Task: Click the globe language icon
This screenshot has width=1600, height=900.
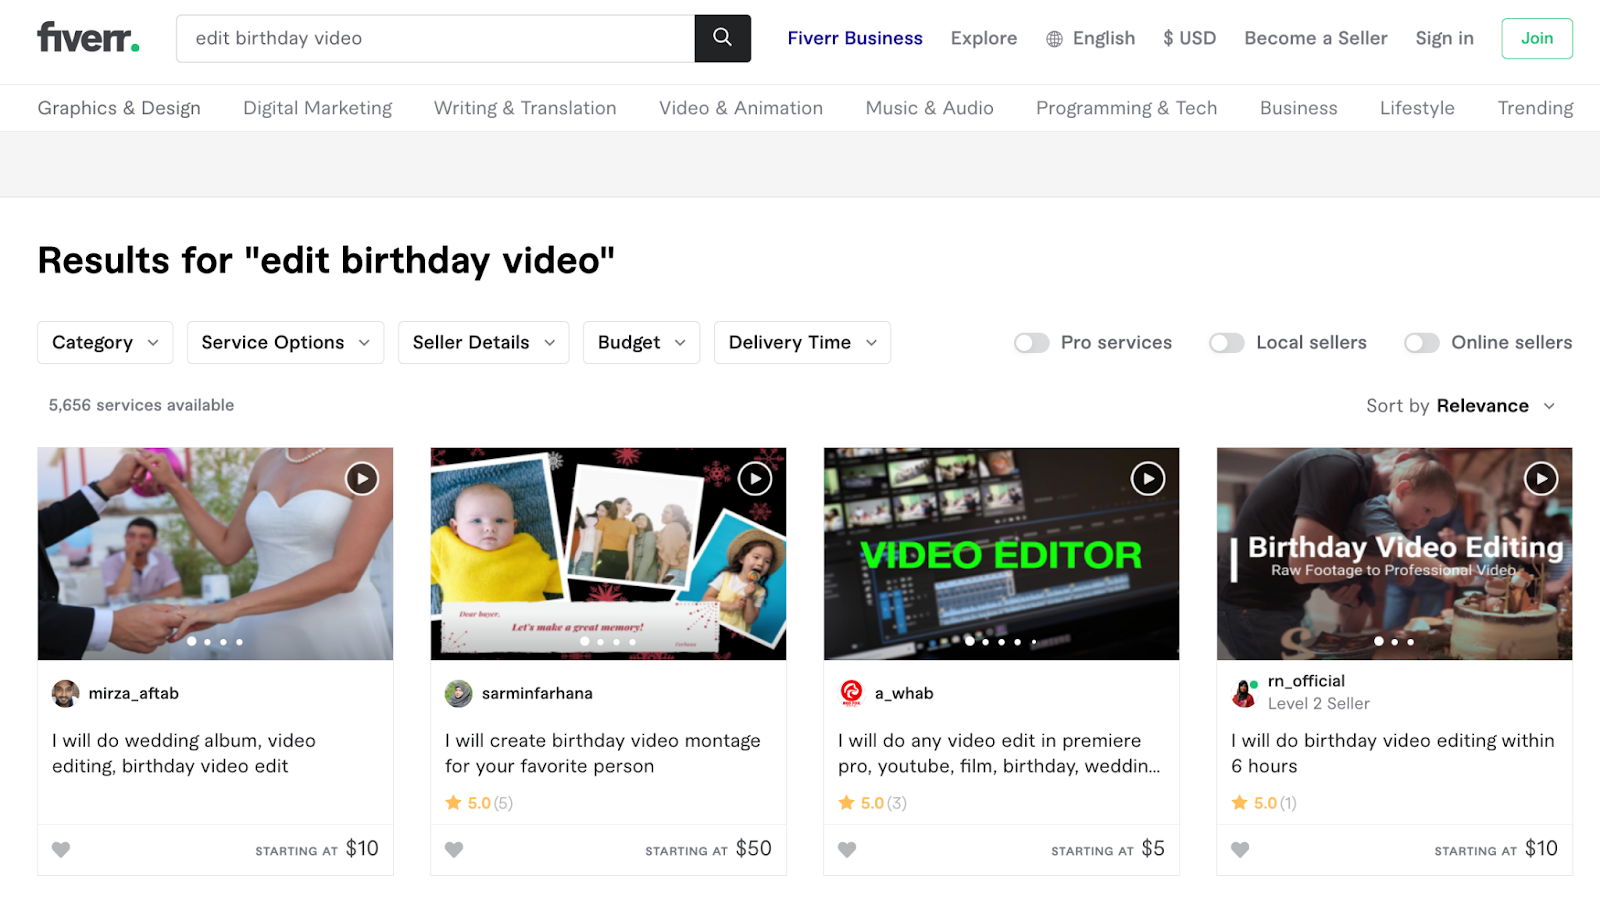Action: 1054,39
